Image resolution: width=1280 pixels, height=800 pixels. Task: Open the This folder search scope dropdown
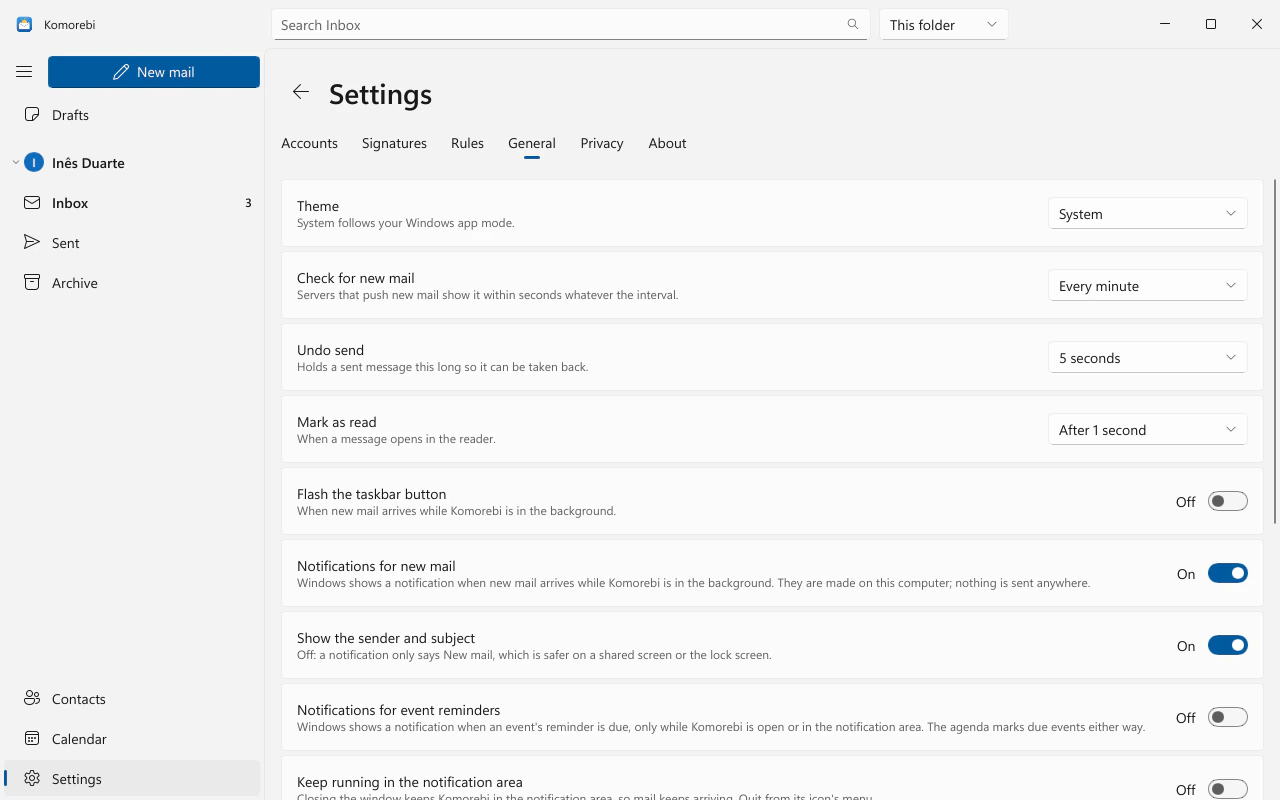tap(943, 24)
